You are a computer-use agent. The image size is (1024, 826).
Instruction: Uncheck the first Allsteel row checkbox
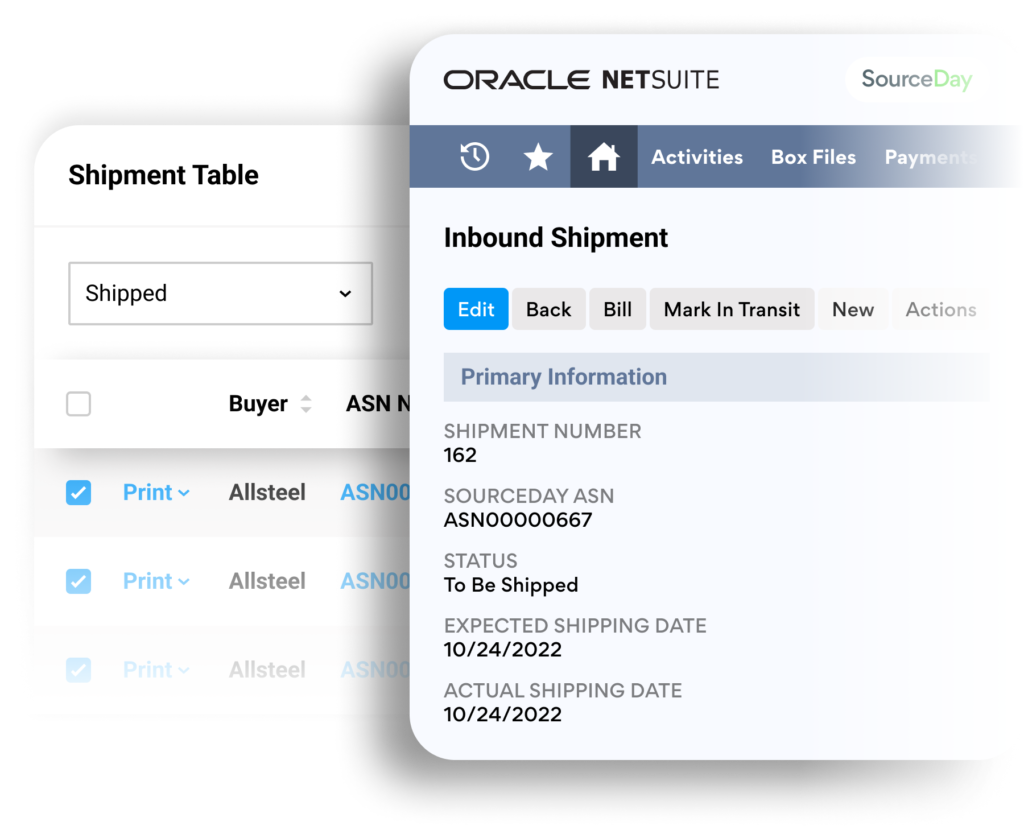tap(78, 492)
